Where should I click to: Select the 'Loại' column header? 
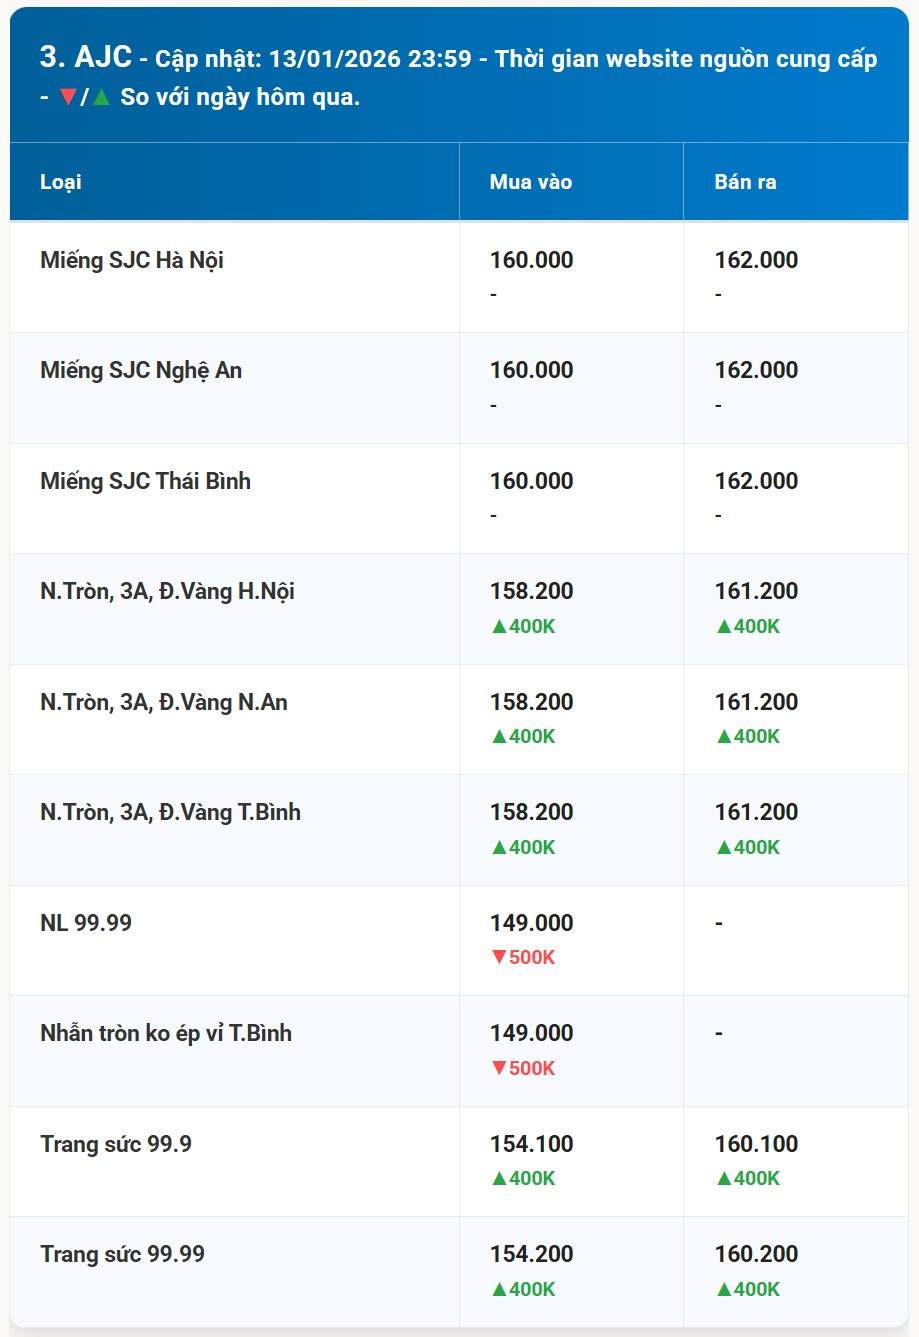(x=61, y=182)
